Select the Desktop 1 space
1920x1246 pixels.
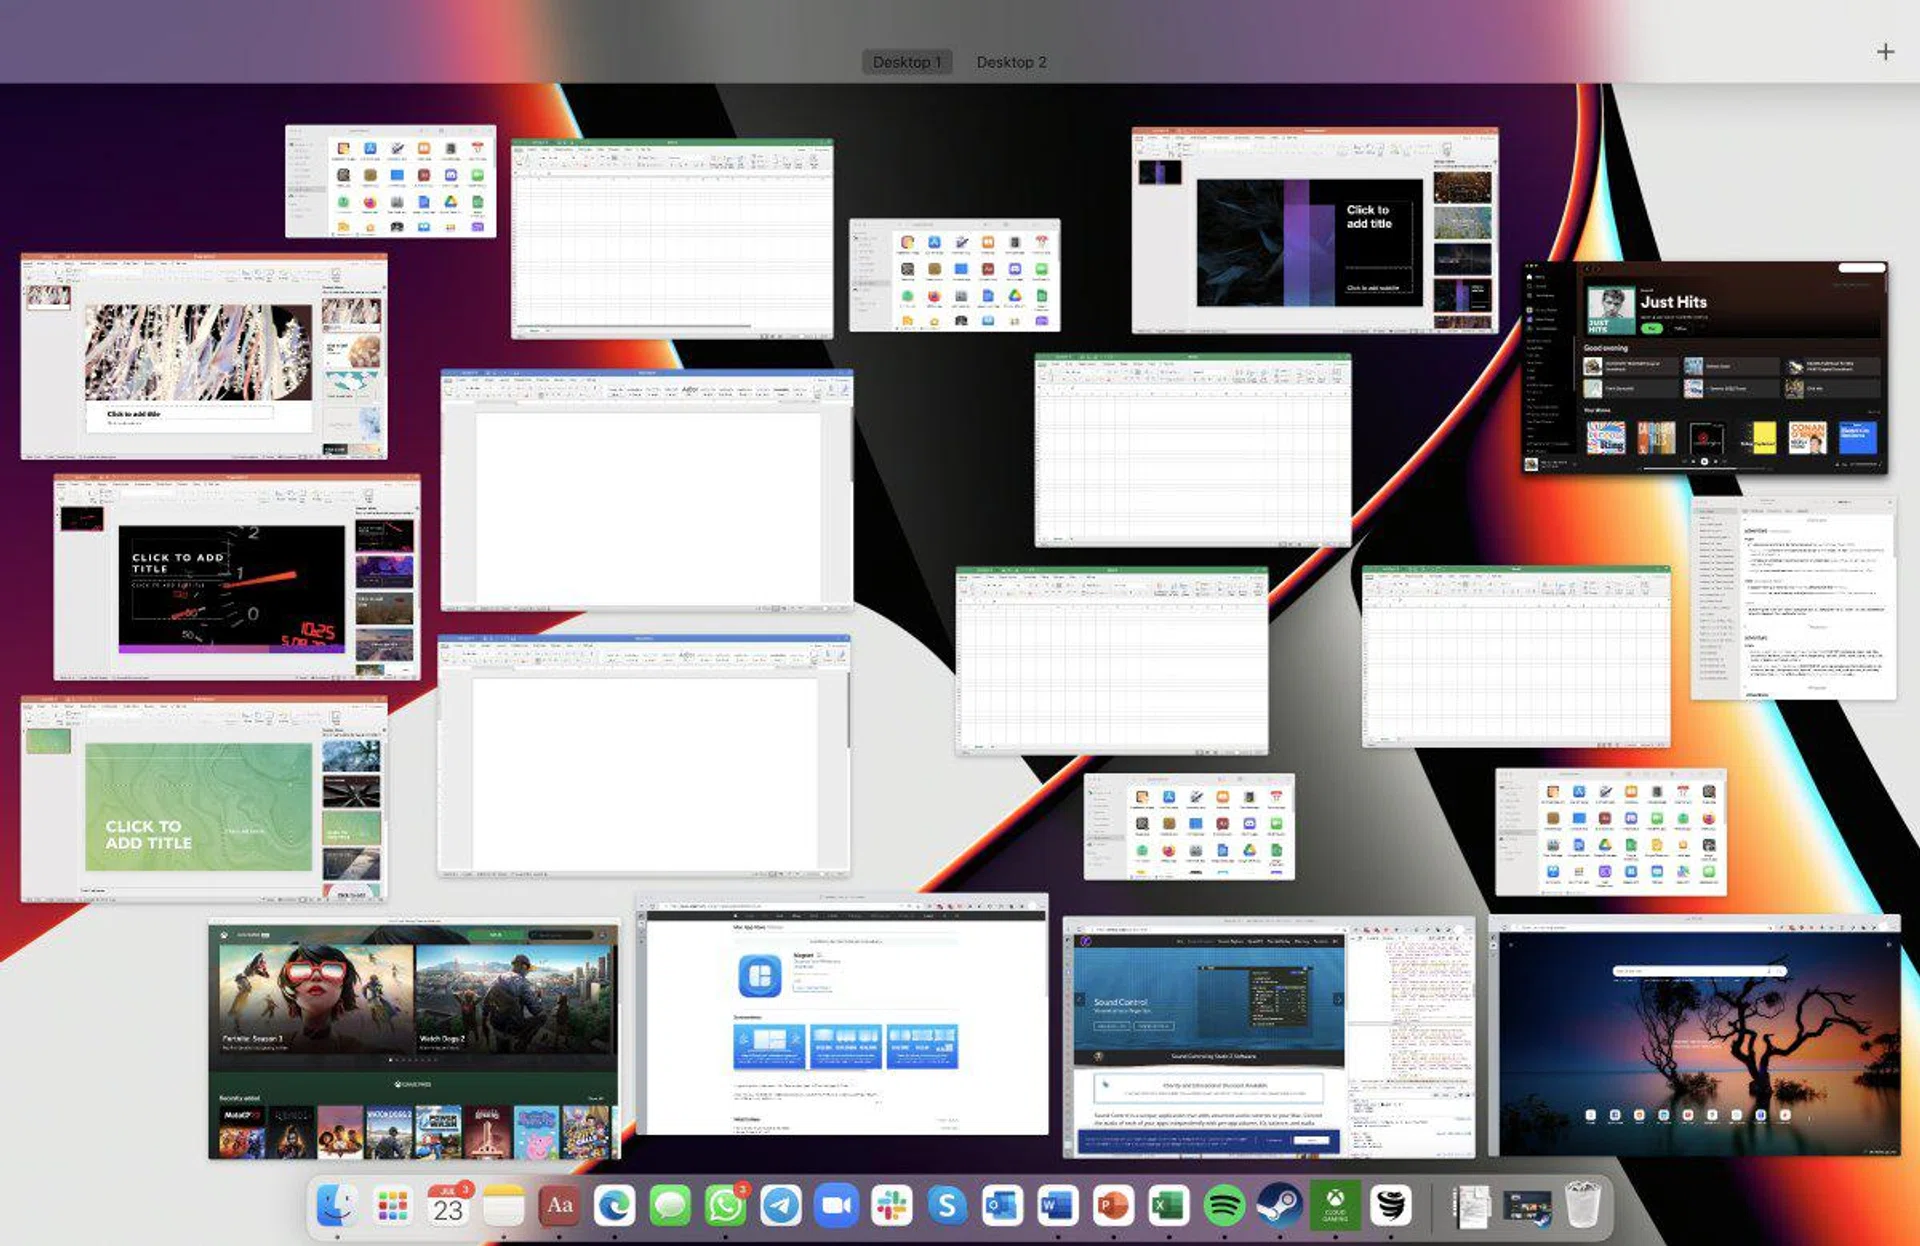[906, 62]
